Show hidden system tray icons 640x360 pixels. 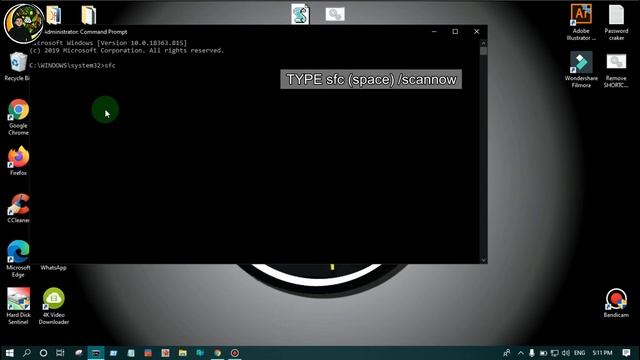point(520,353)
